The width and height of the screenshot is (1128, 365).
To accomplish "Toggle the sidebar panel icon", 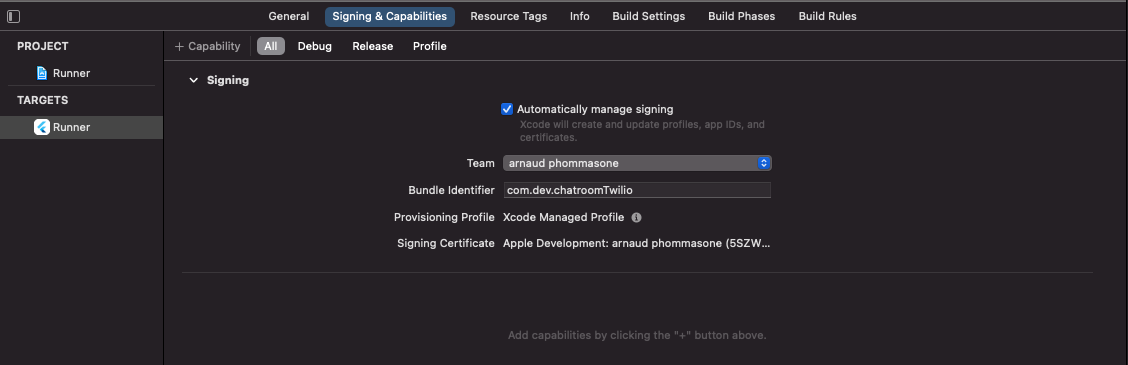I will point(13,16).
